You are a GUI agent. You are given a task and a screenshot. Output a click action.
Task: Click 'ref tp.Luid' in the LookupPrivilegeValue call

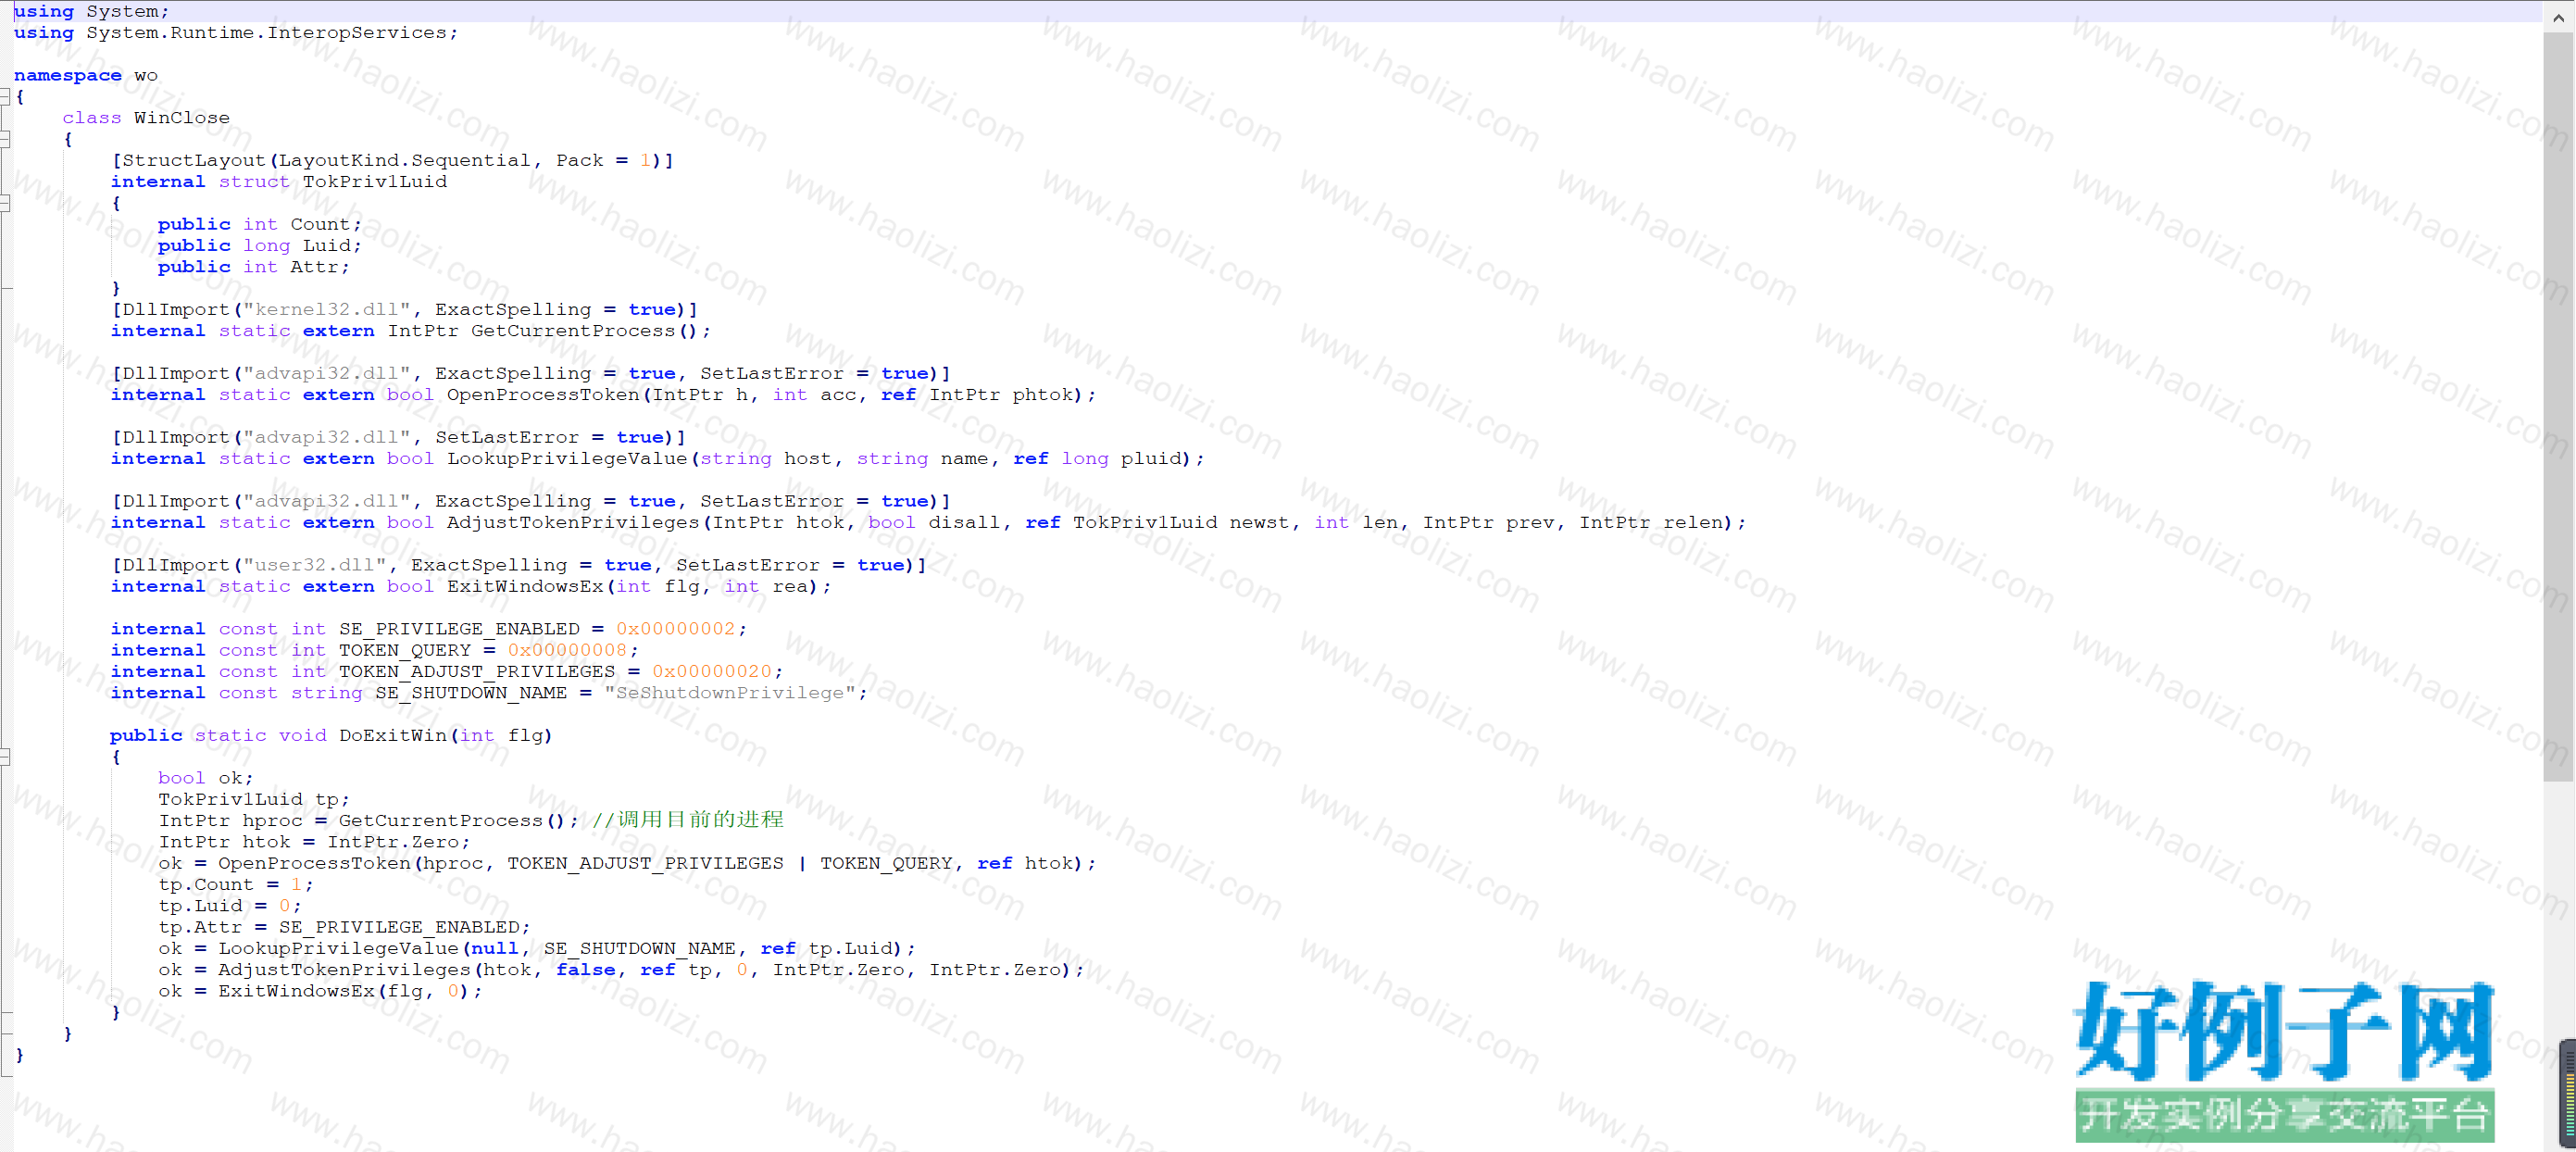[826, 949]
